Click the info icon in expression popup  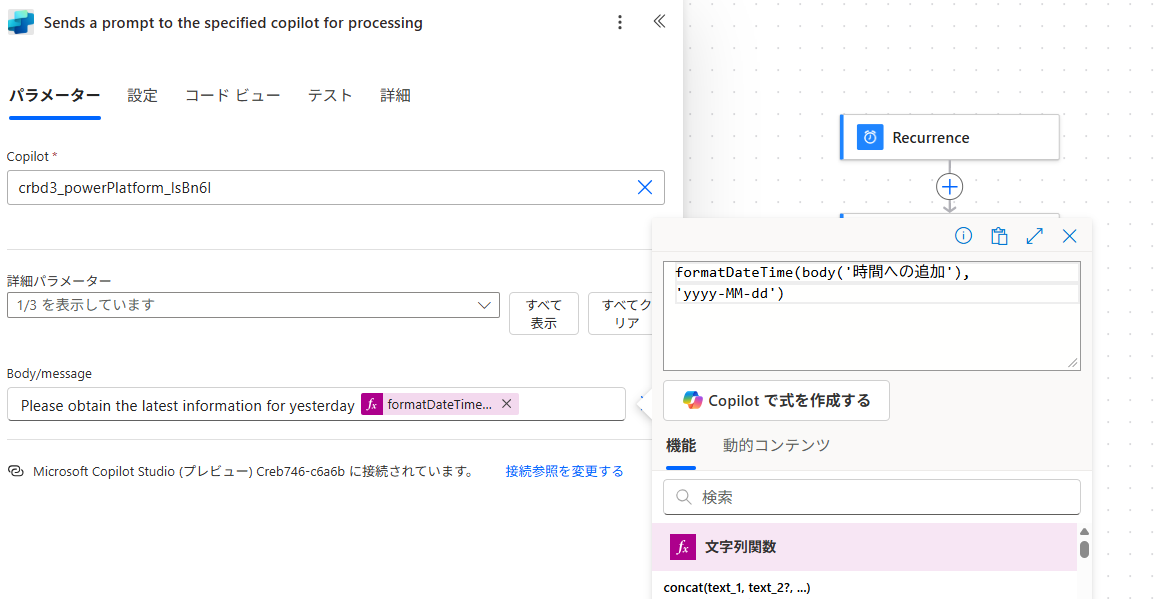click(963, 236)
